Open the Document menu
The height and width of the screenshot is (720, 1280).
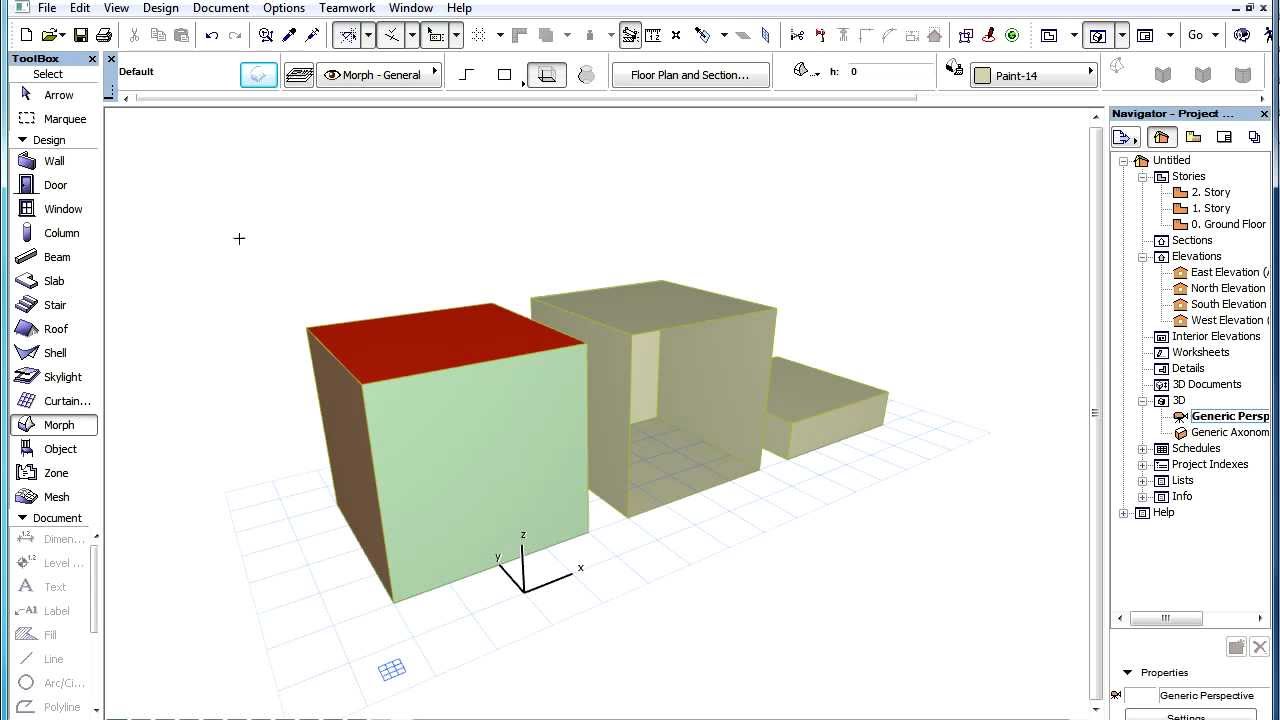click(x=220, y=8)
